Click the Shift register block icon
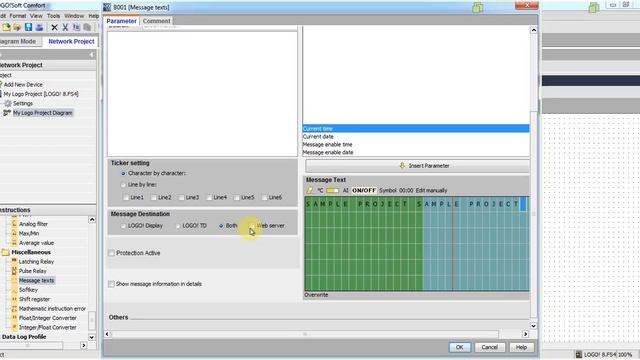The image size is (640, 360). 14,299
